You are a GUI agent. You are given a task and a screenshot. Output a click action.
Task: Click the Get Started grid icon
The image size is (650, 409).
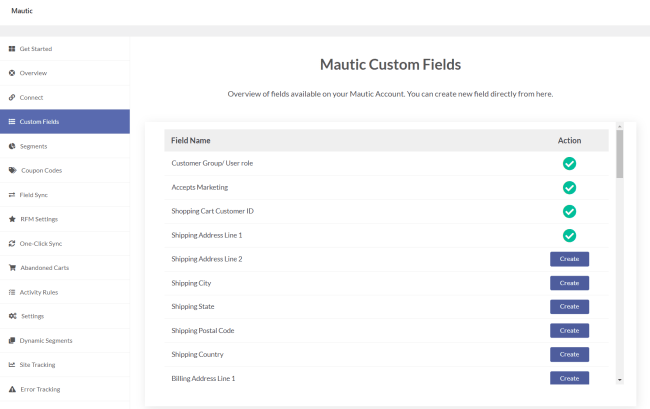[11, 49]
